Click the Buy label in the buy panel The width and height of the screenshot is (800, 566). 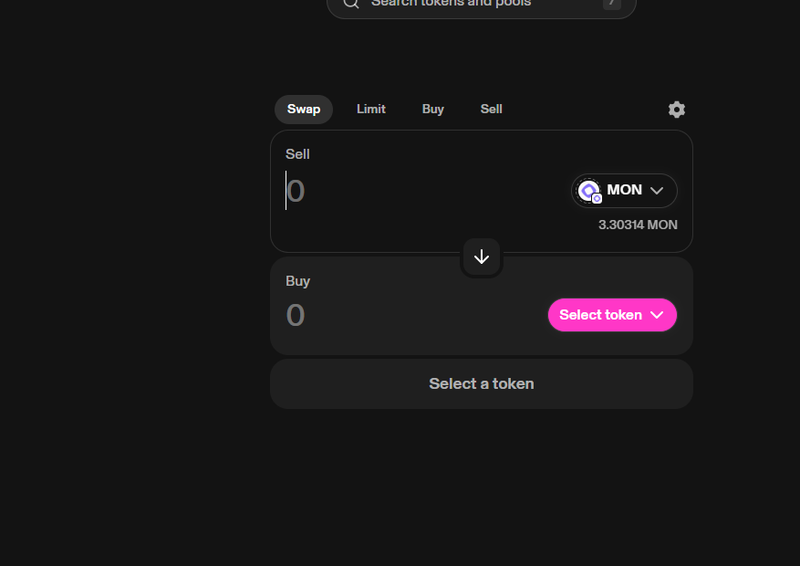click(x=297, y=281)
